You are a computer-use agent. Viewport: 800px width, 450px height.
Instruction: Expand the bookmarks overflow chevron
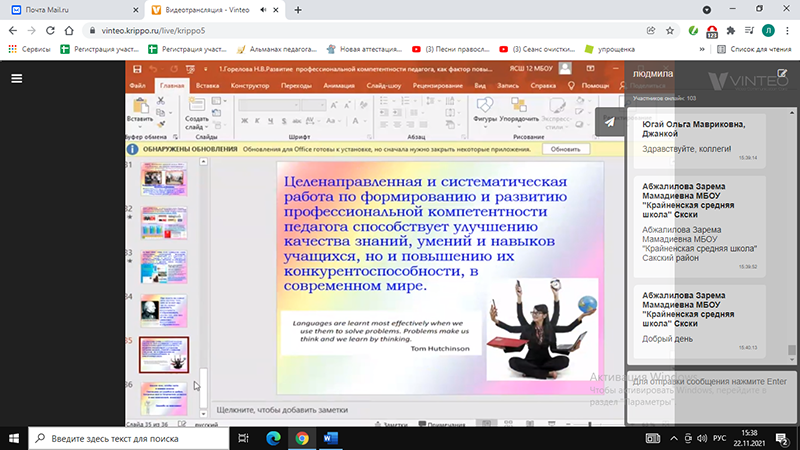coord(702,49)
